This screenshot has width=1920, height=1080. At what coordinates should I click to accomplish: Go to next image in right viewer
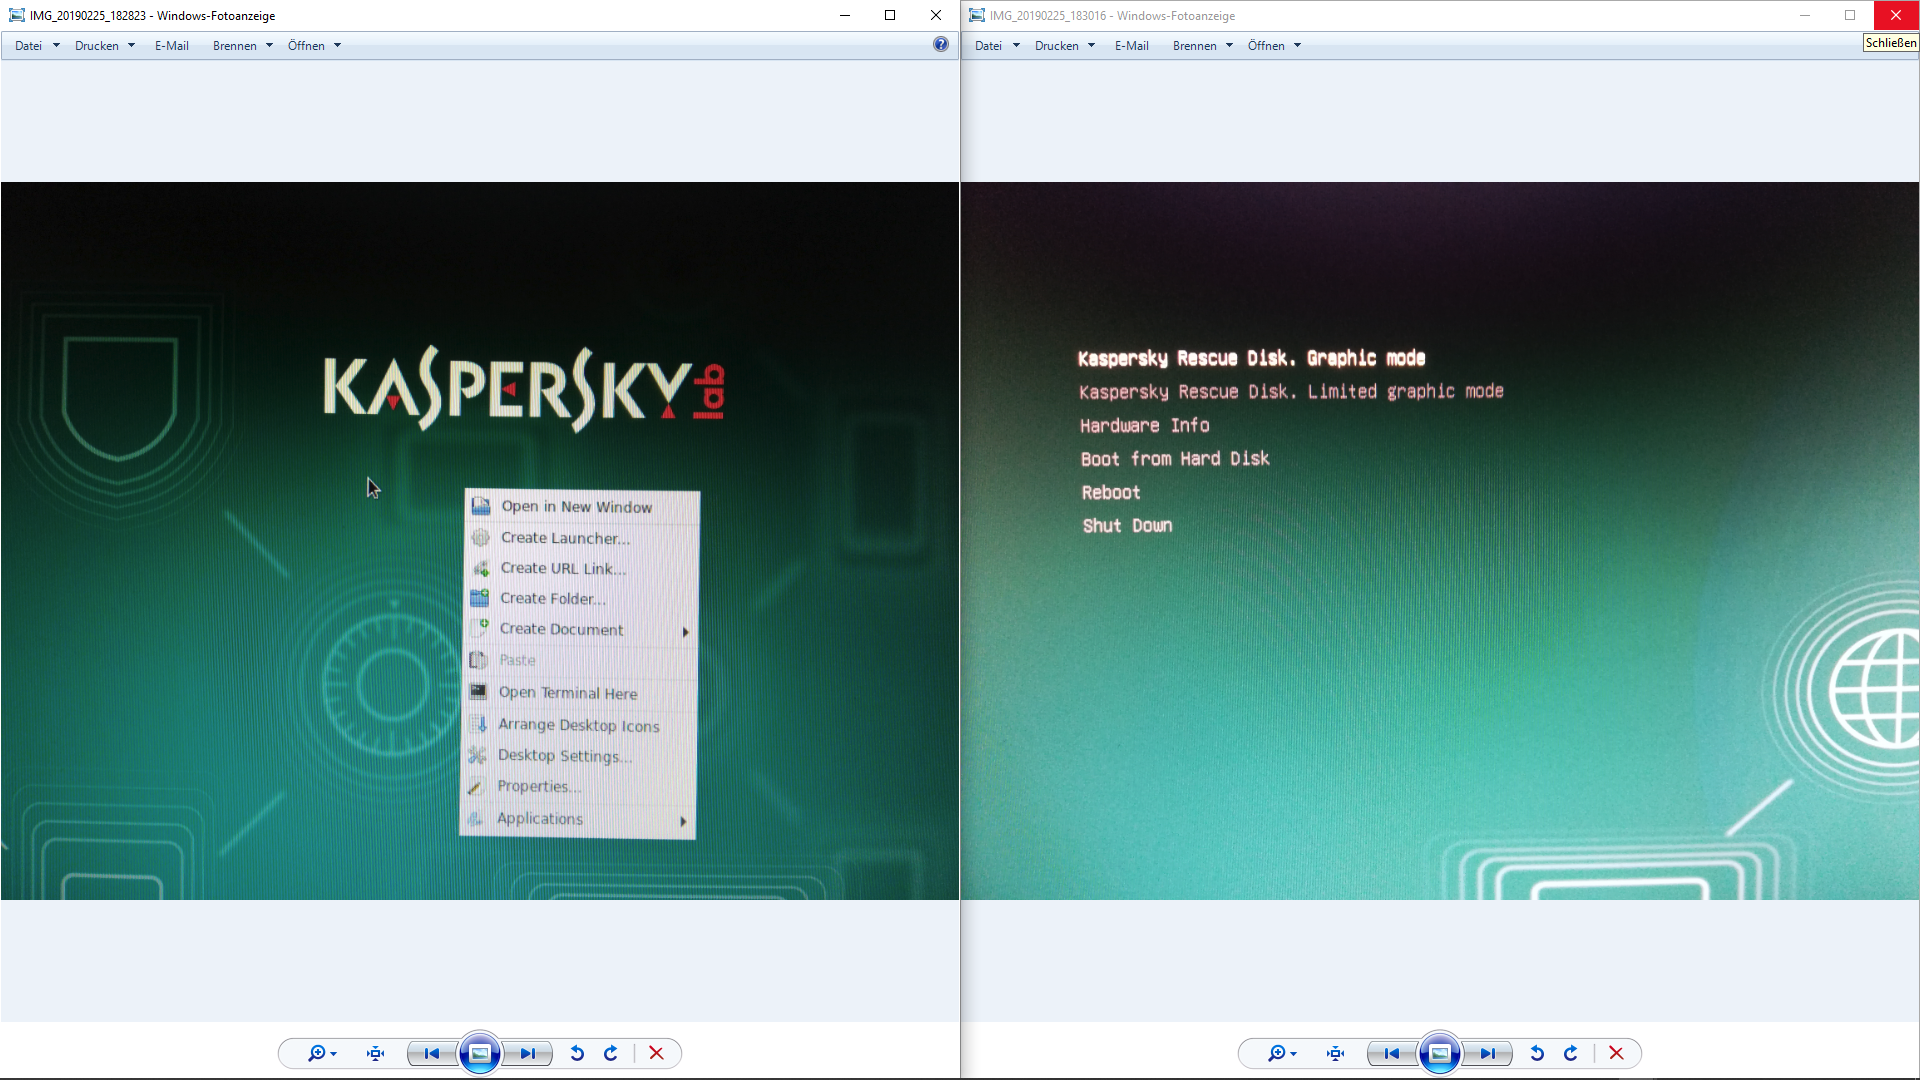(x=1488, y=1053)
